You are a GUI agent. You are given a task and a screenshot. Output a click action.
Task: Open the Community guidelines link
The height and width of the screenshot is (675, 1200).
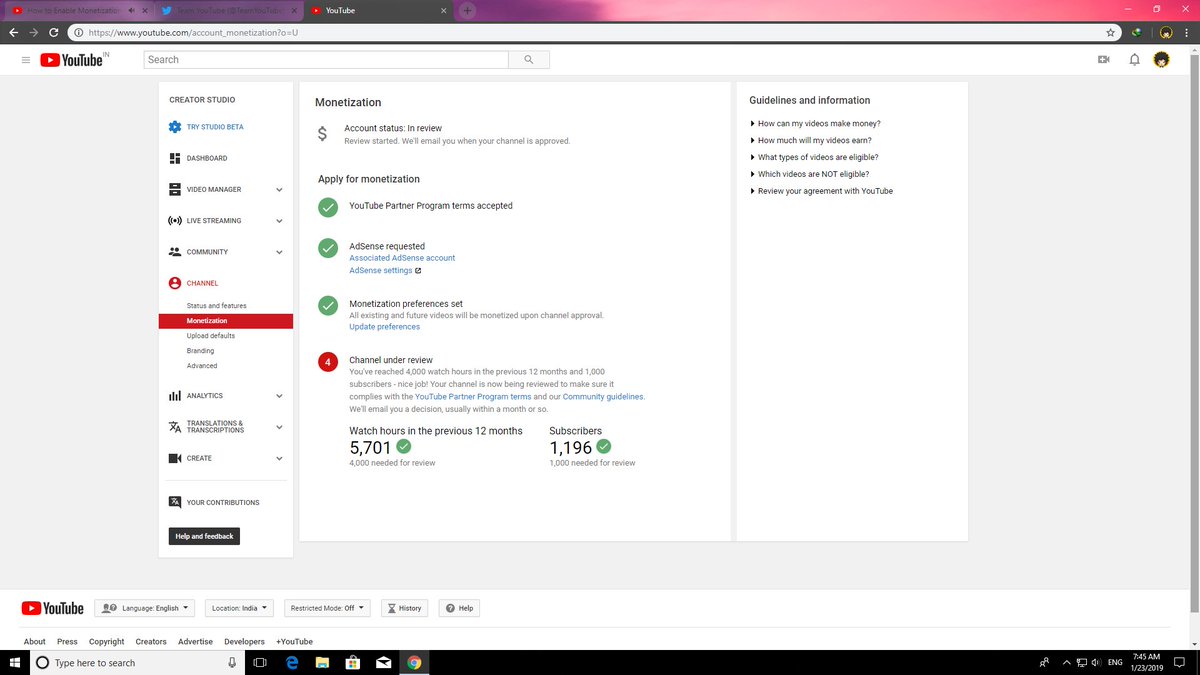click(x=603, y=397)
